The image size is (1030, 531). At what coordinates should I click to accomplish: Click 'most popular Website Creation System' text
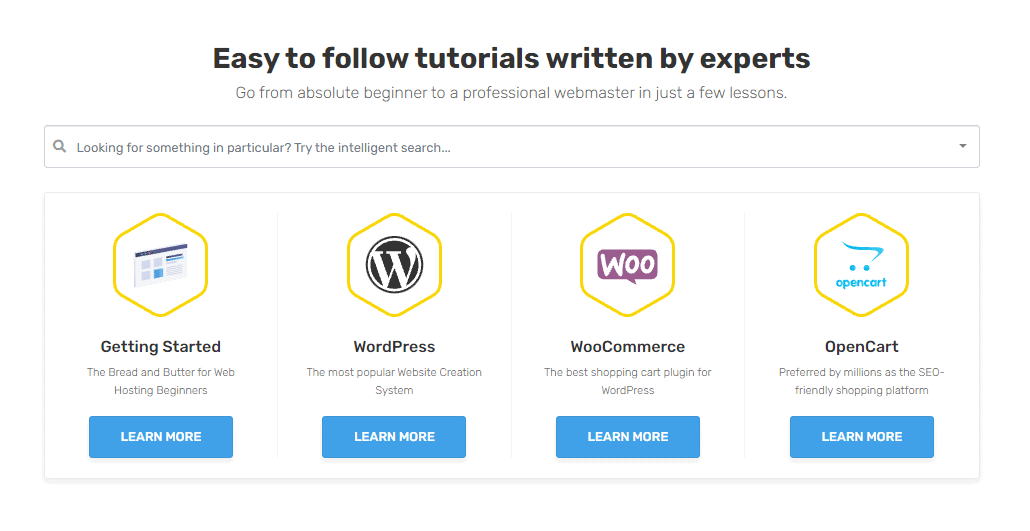(x=394, y=381)
